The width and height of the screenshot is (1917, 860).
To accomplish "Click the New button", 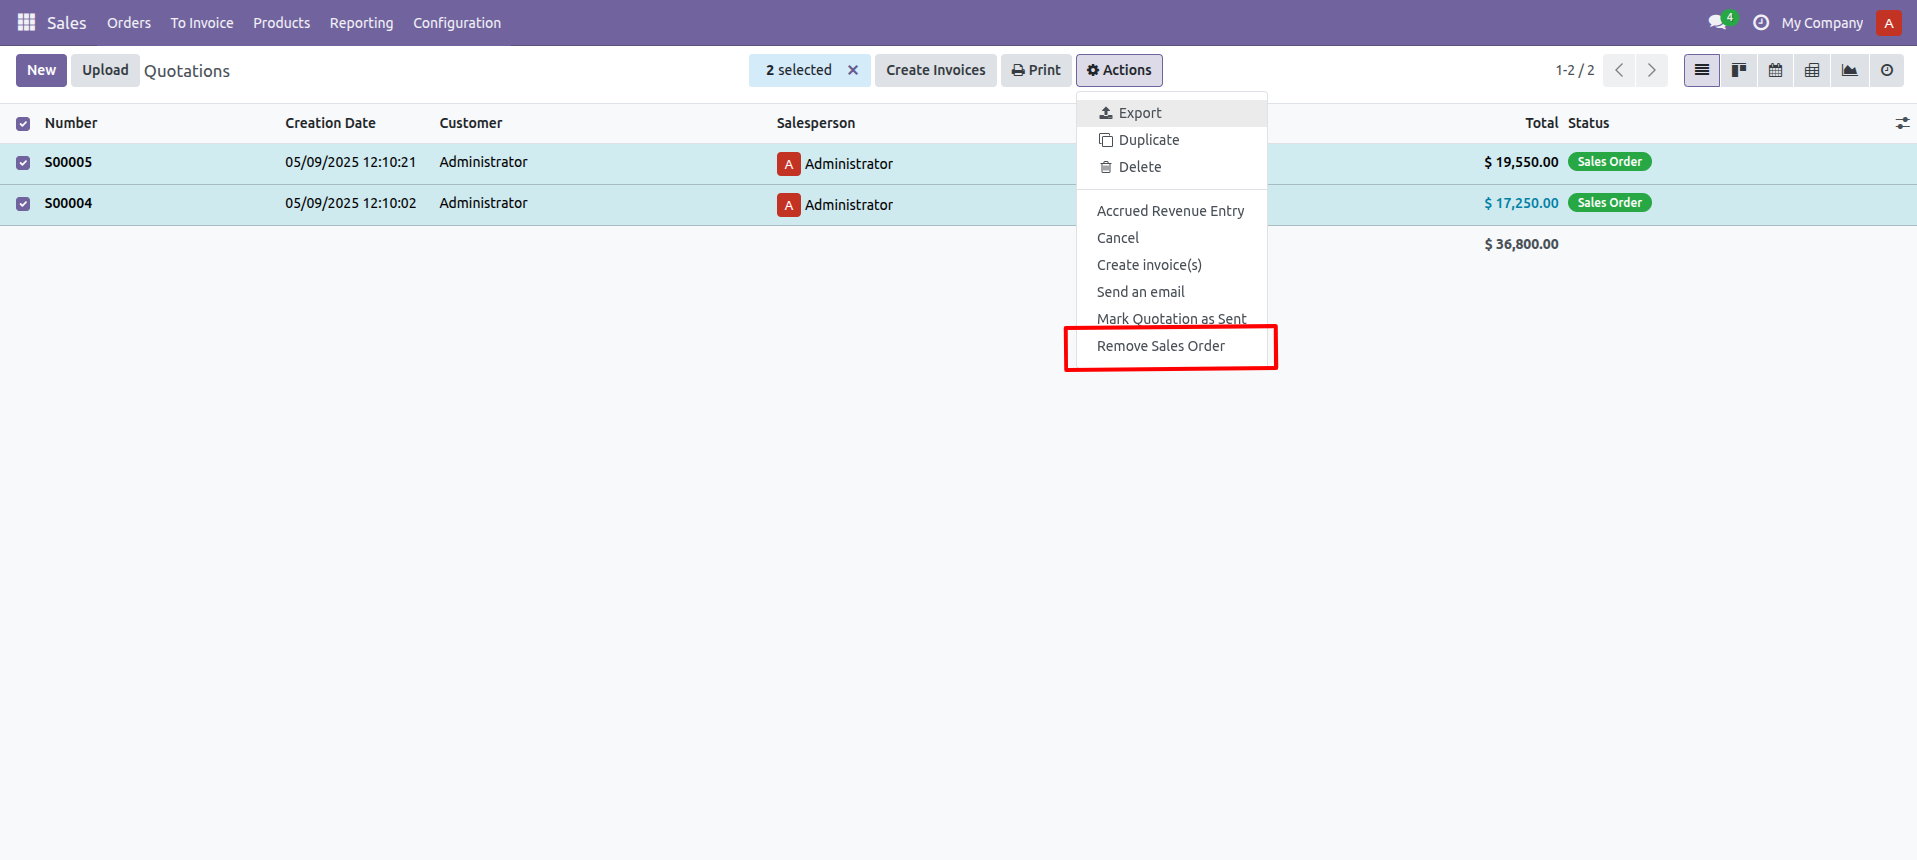I will [x=41, y=70].
